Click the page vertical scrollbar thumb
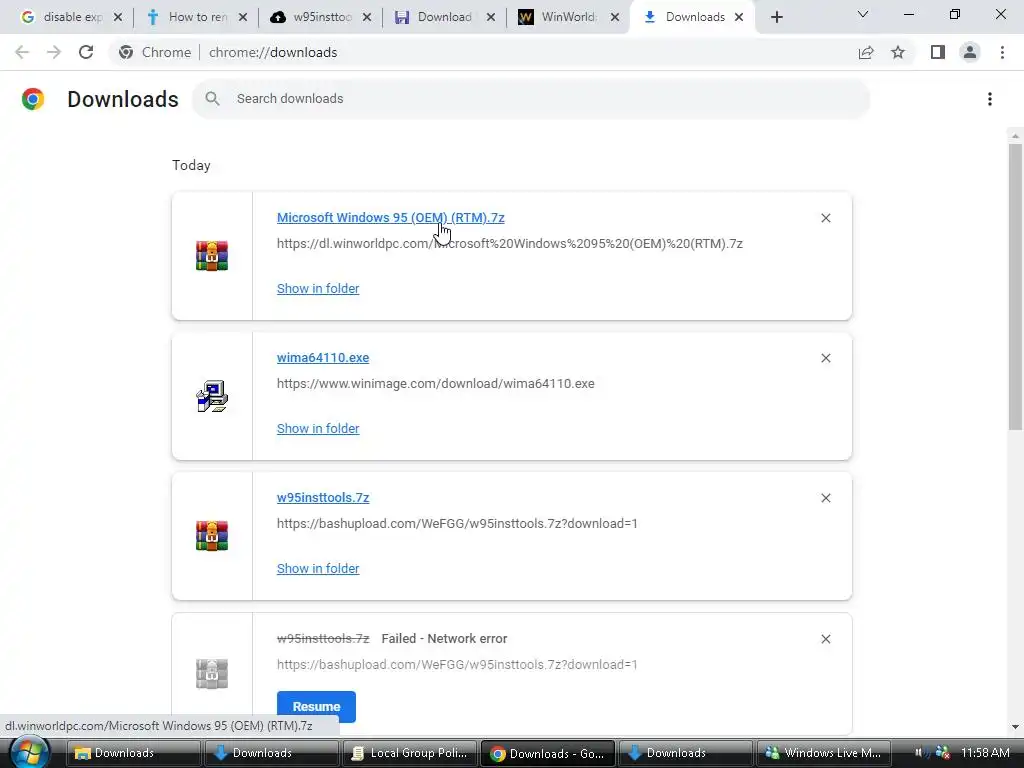The height and width of the screenshot is (768, 1024). point(1015,287)
